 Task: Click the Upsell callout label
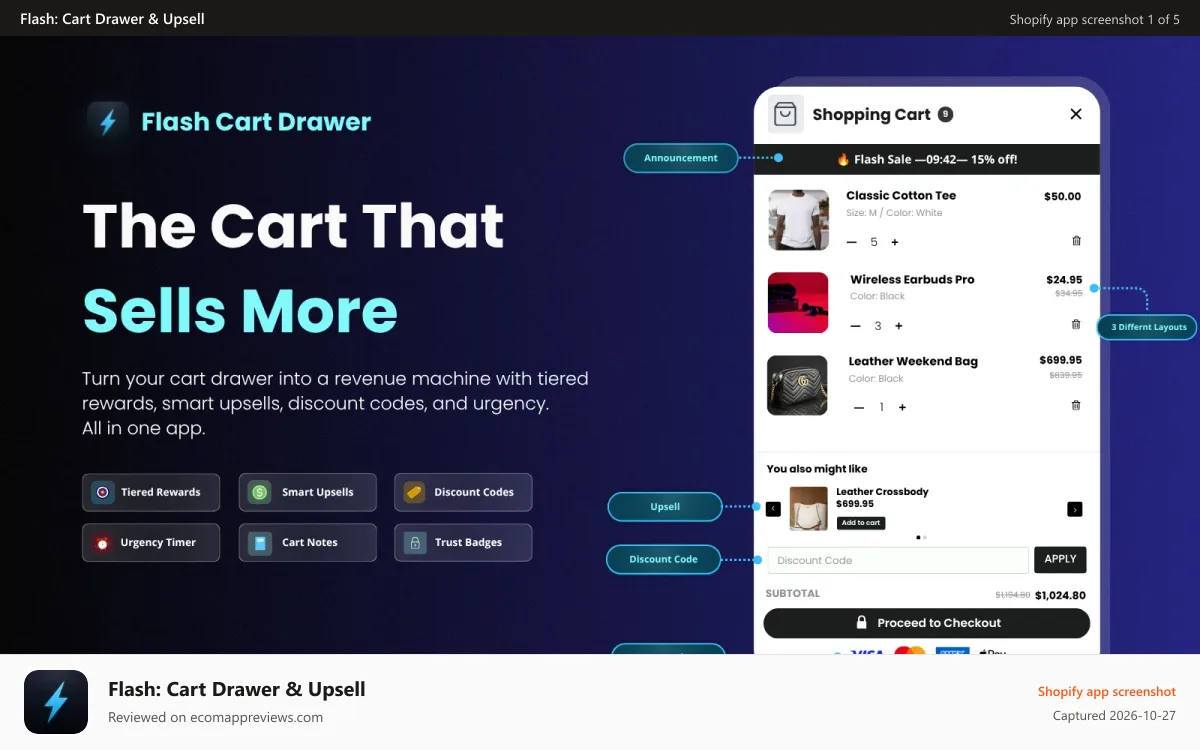pos(665,507)
